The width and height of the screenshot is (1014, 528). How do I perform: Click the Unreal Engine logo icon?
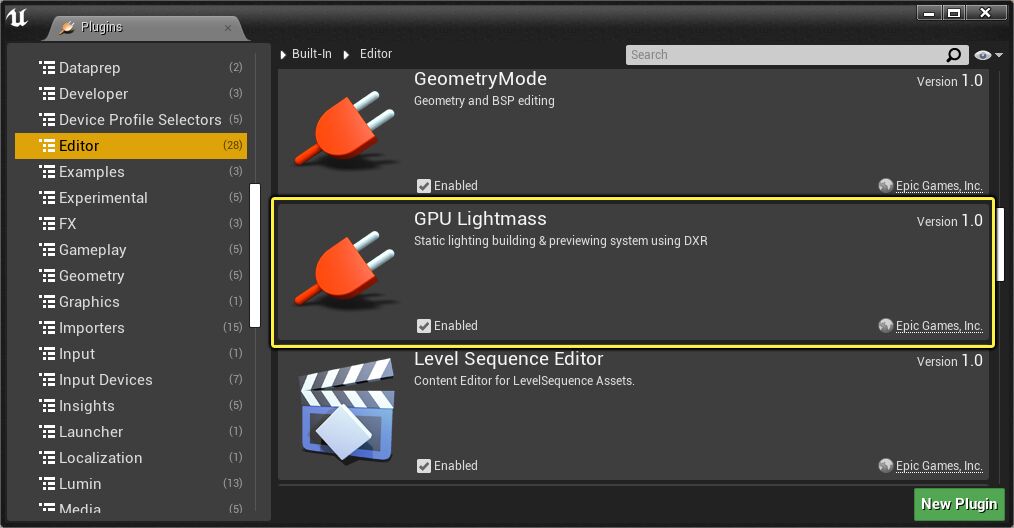[17, 19]
